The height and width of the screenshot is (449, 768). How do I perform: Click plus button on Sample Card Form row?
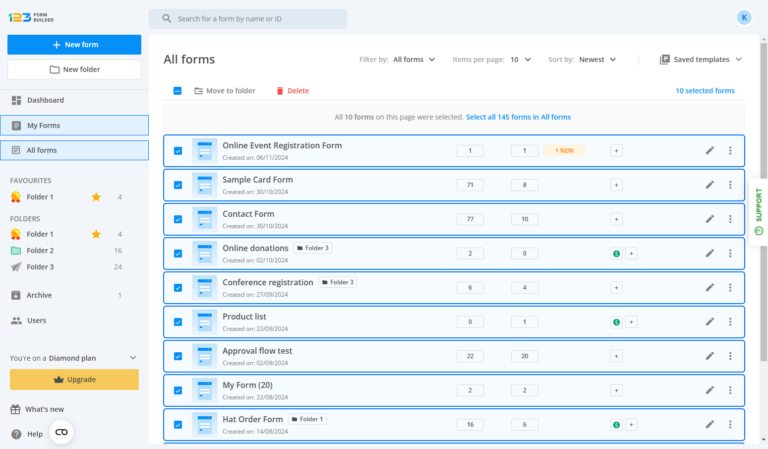tap(616, 185)
